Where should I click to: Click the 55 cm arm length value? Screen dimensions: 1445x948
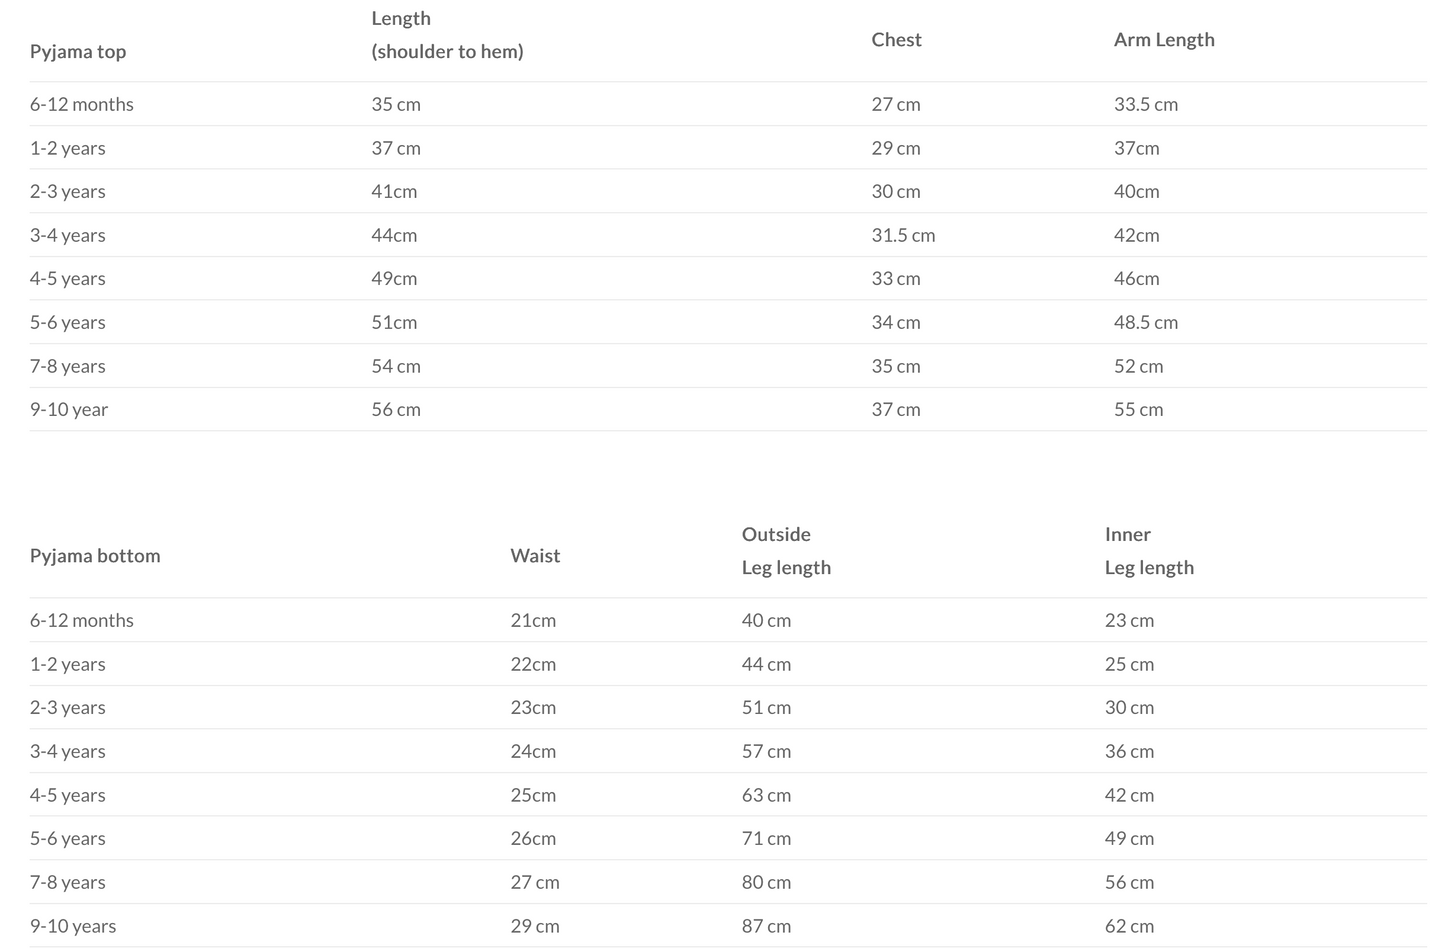pos(1138,410)
